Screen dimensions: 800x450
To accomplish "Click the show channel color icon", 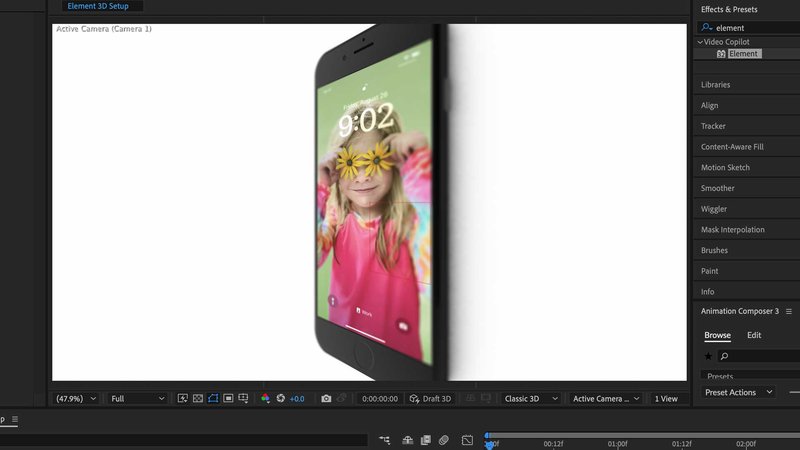I will tap(265, 398).
